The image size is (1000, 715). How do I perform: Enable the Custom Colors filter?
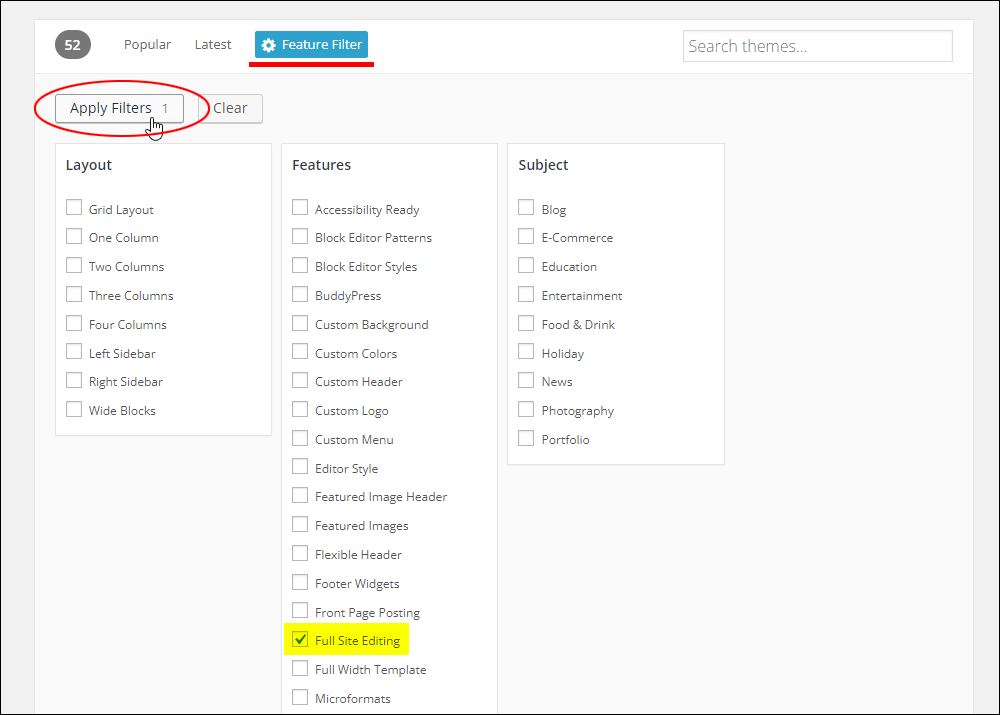pos(300,352)
